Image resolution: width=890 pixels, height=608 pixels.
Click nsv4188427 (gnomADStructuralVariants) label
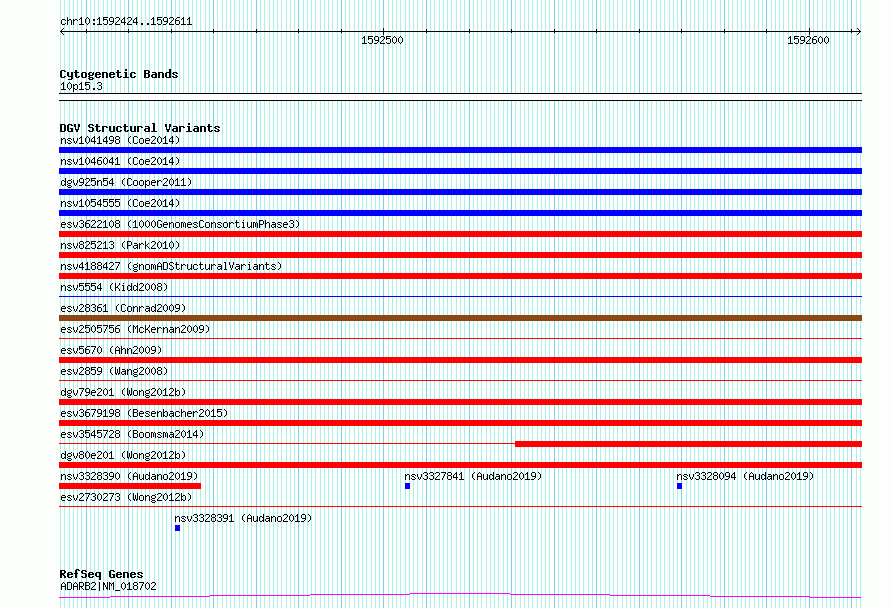click(171, 266)
